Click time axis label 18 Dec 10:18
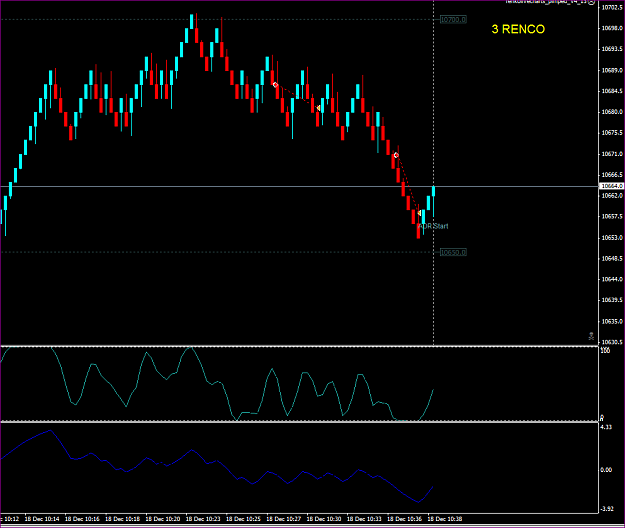 click(122, 519)
